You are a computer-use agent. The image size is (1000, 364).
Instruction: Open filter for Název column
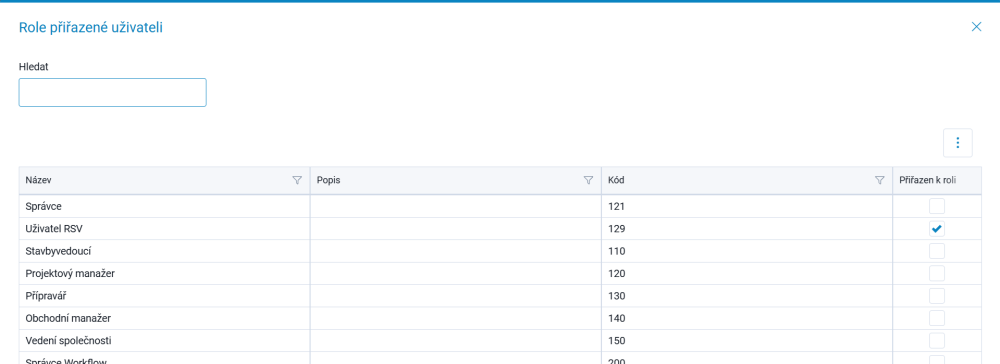pos(297,180)
